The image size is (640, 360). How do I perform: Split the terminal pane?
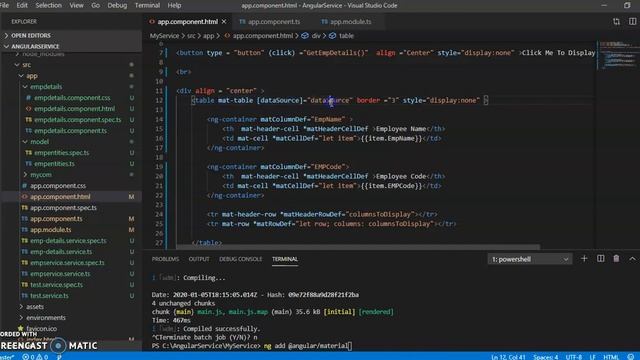[x=600, y=259]
